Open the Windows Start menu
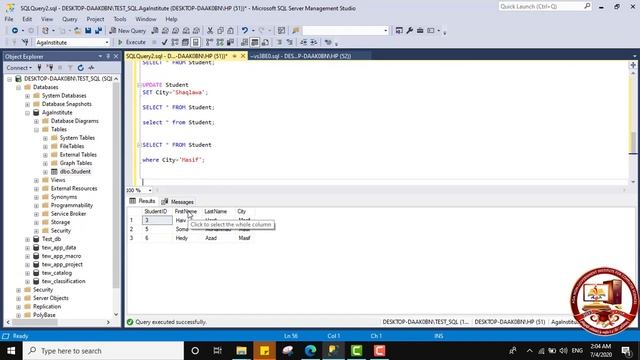This screenshot has width=640, height=360. tap(11, 351)
